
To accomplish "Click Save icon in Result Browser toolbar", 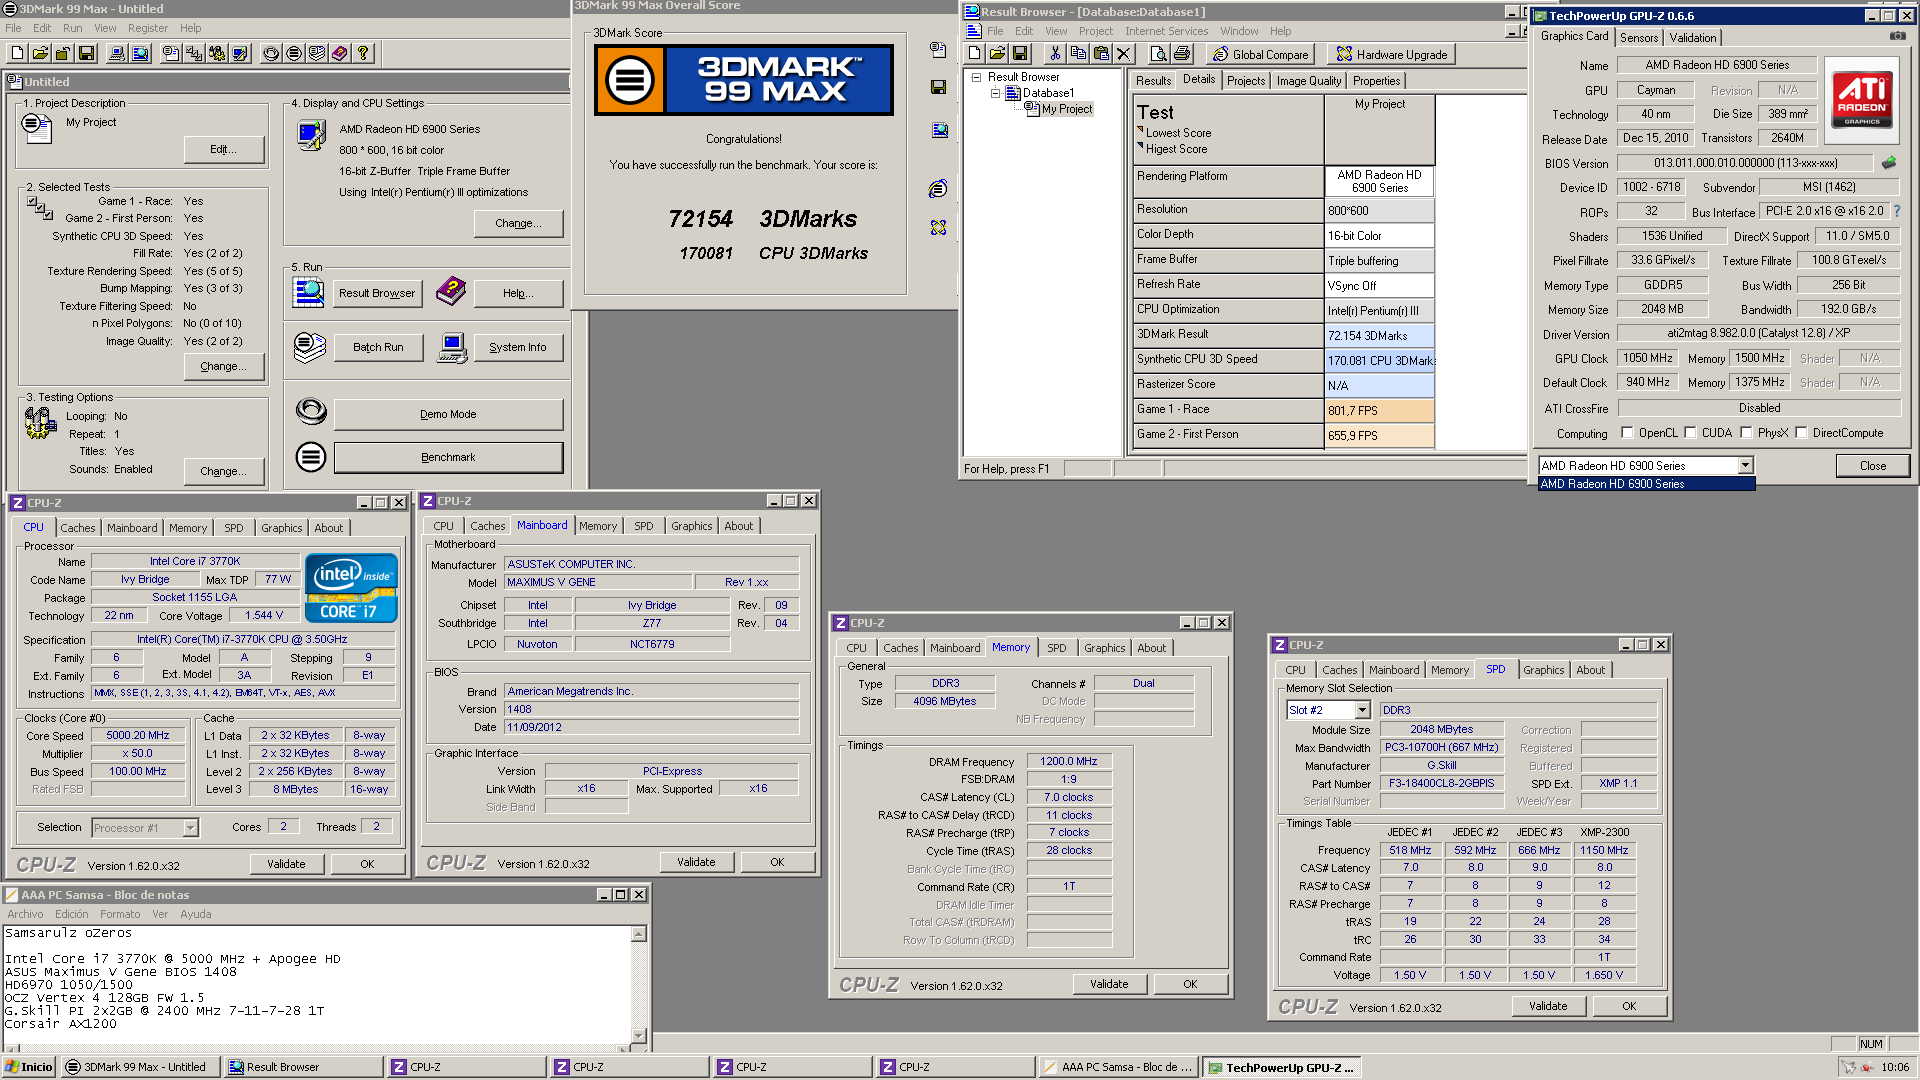I will coord(1020,54).
